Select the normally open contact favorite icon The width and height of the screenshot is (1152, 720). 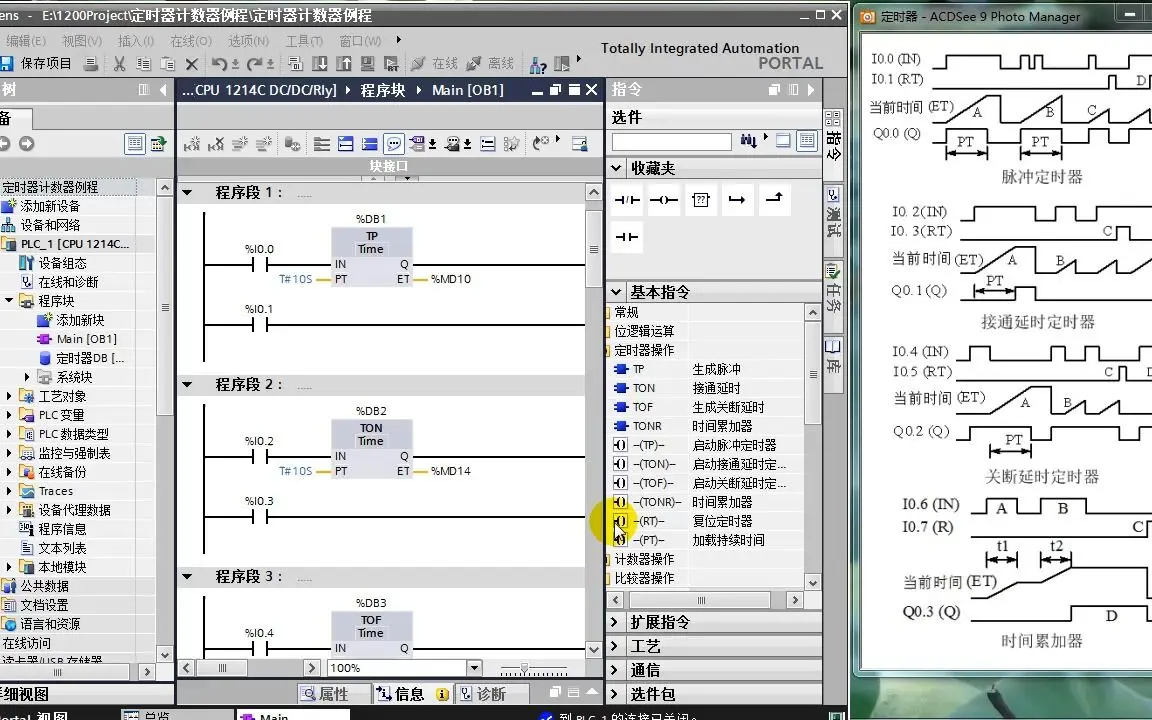(627, 237)
